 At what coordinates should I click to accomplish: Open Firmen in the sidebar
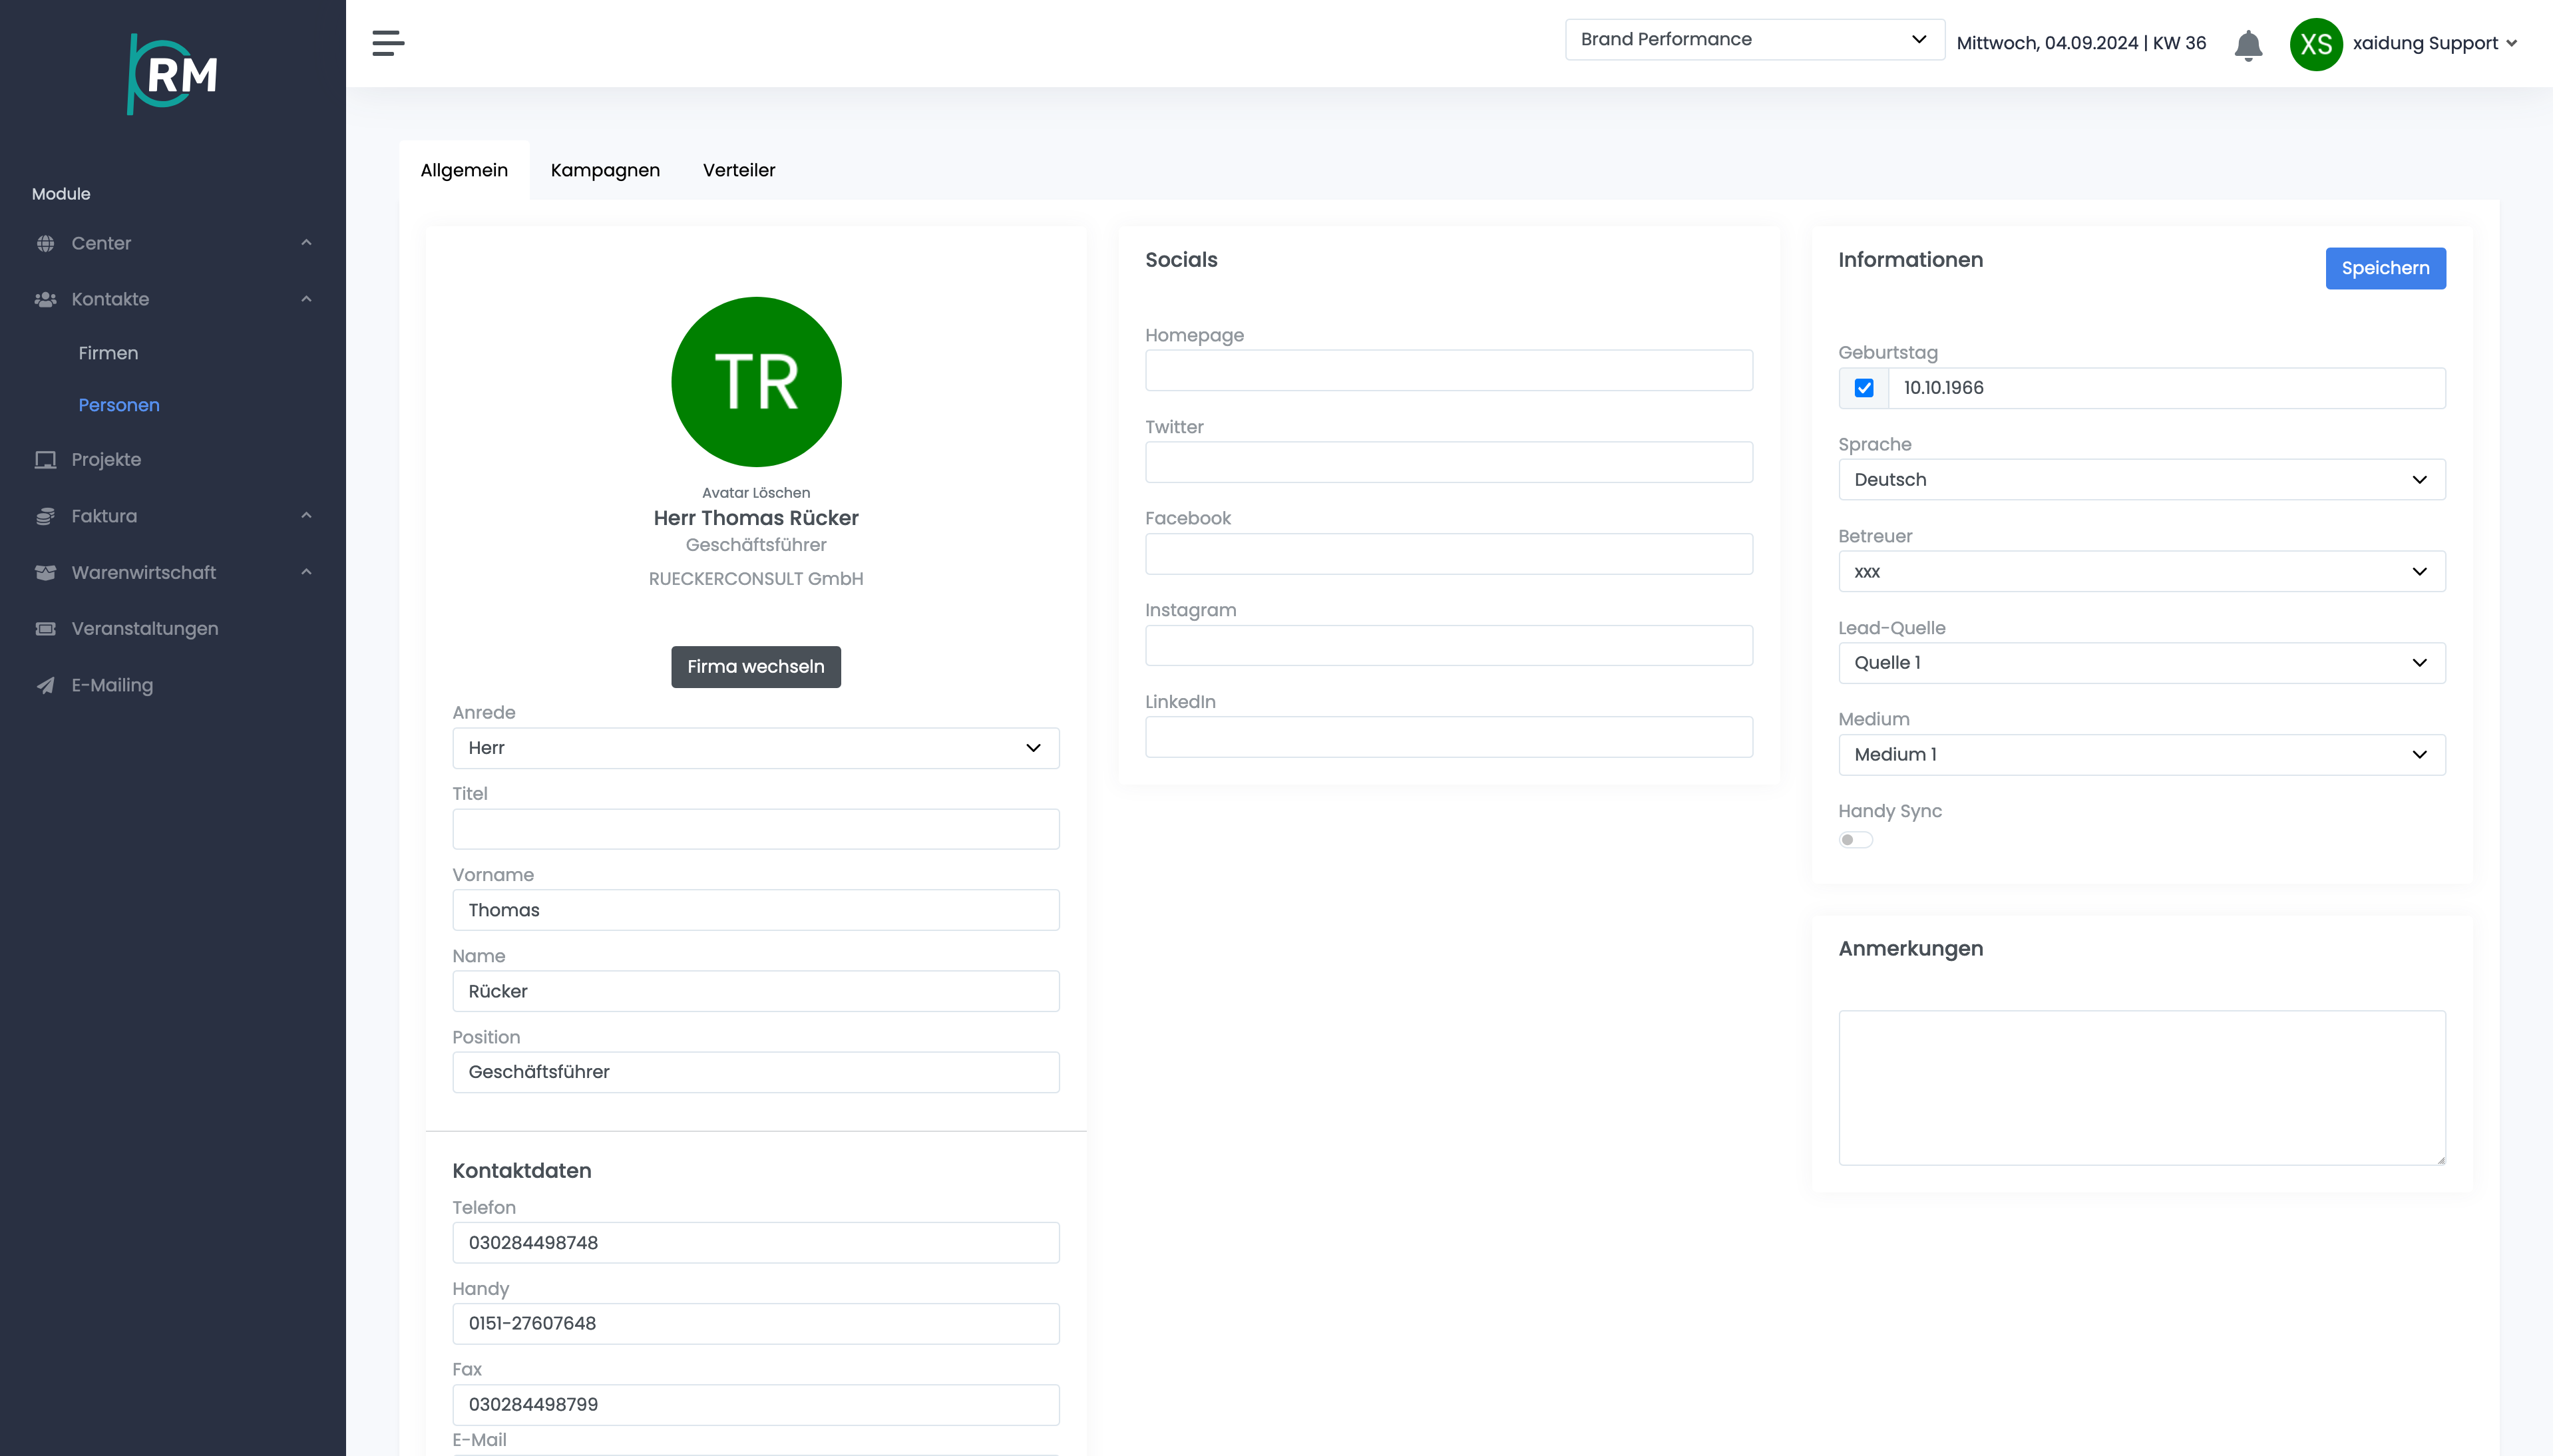[108, 353]
